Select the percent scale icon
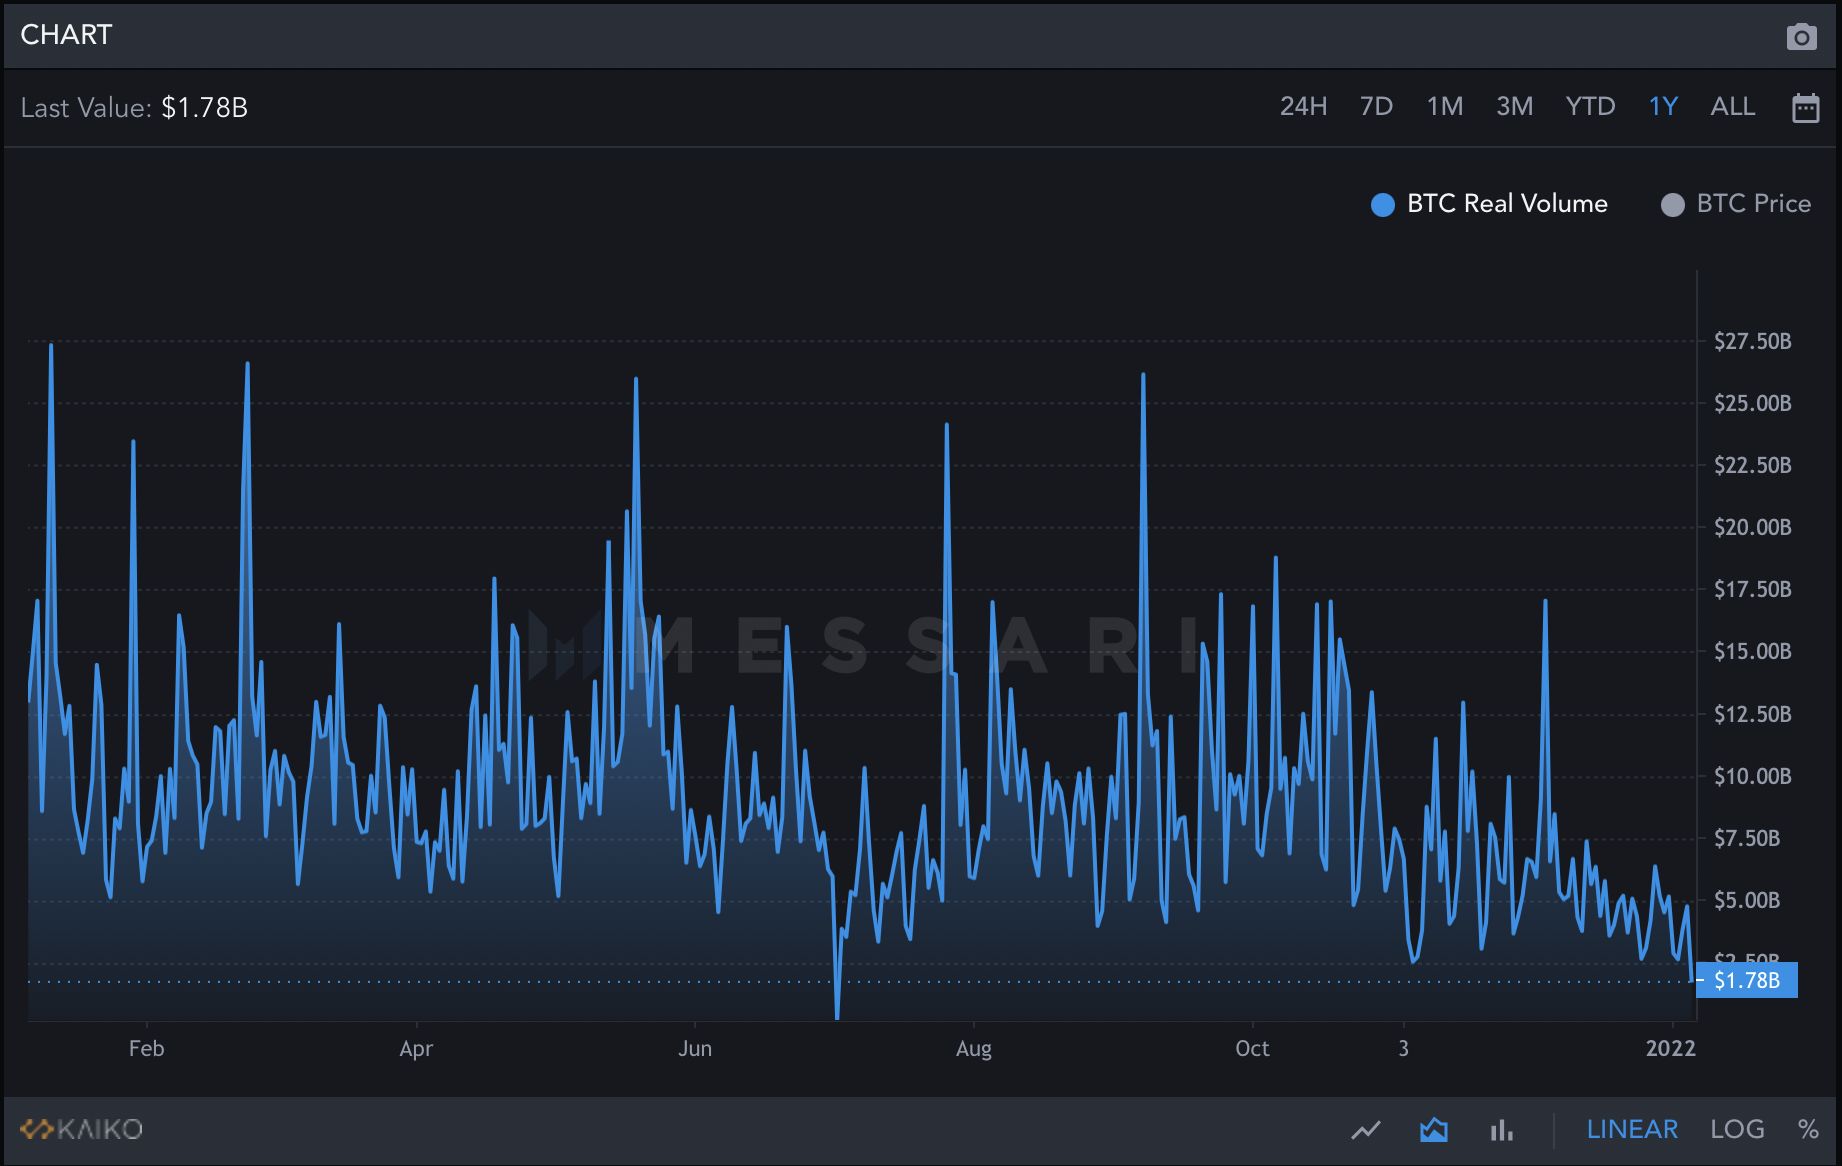Image resolution: width=1842 pixels, height=1166 pixels. click(1808, 1129)
